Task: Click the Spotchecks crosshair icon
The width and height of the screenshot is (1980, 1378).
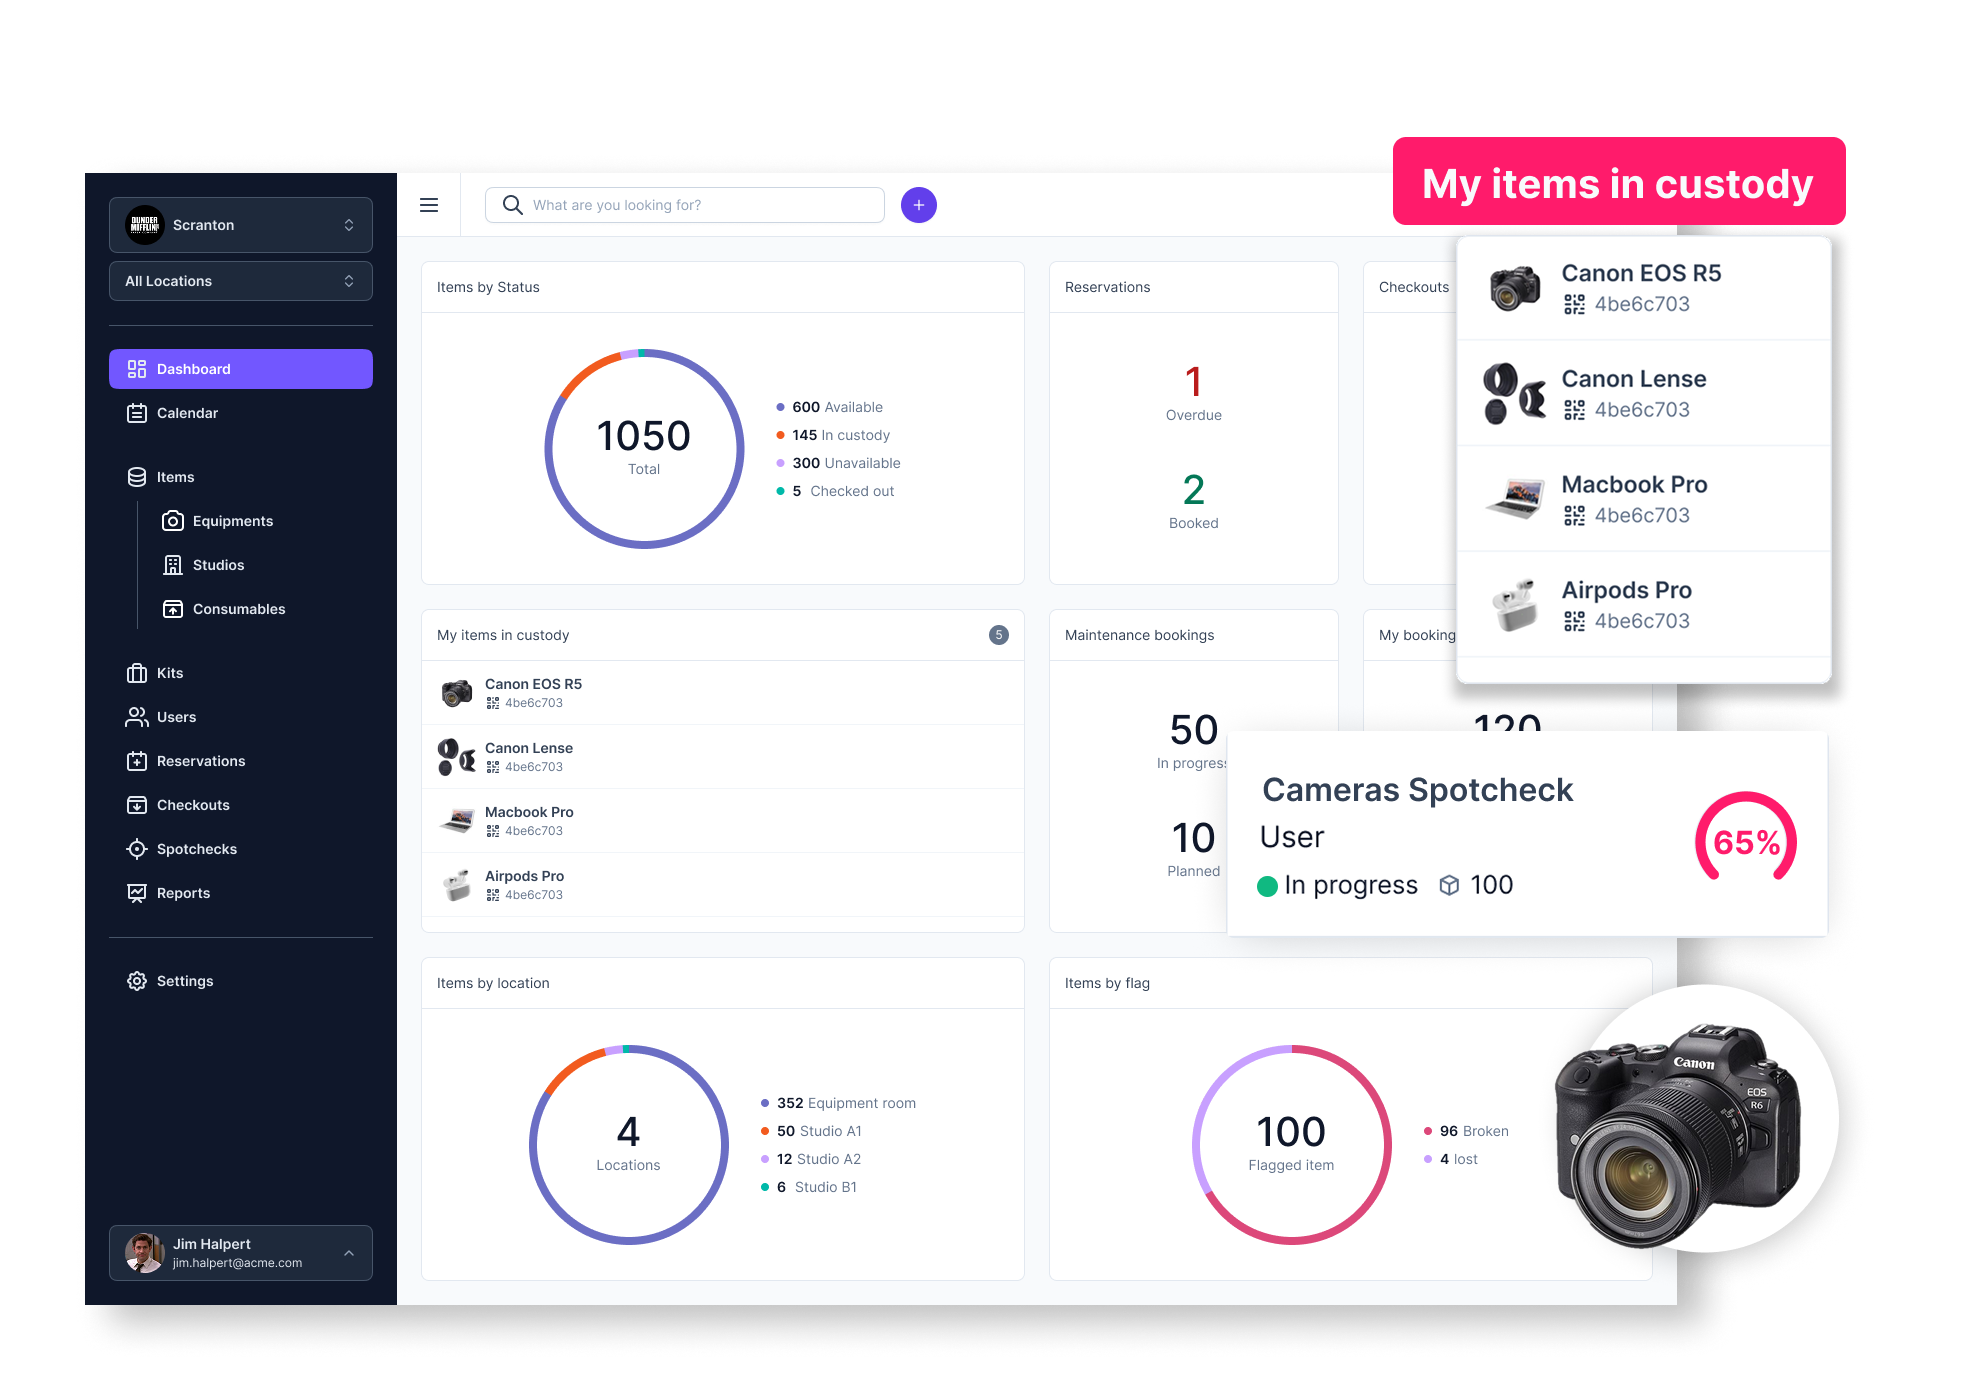Action: tap(137, 849)
